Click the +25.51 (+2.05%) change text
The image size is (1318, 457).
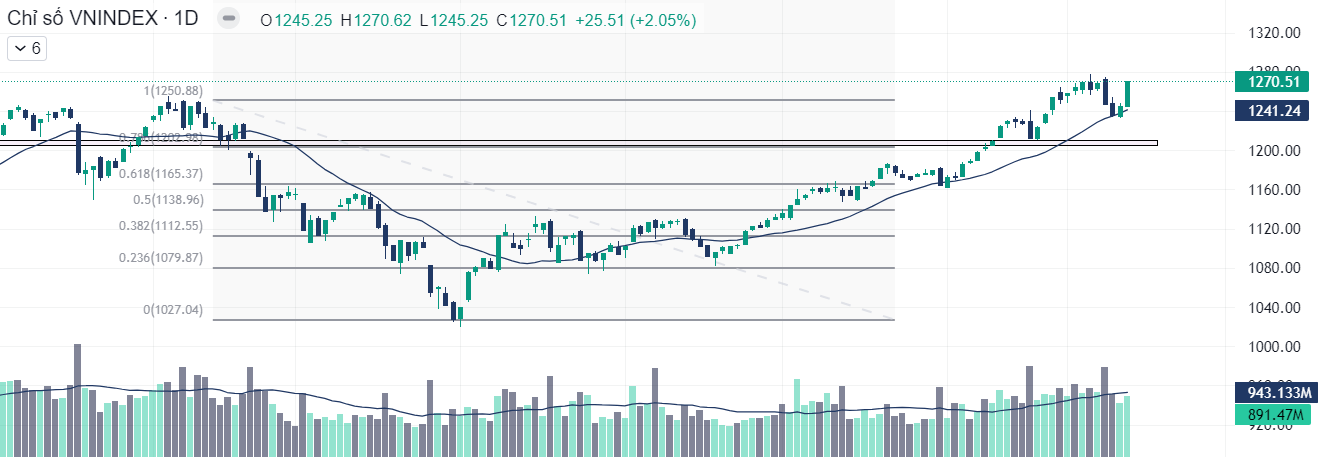click(x=635, y=20)
